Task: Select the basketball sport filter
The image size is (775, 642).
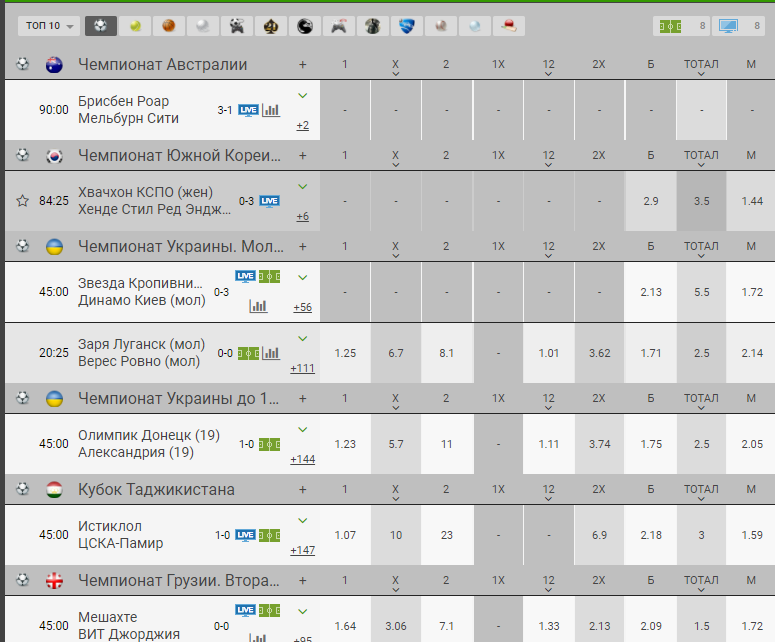Action: [x=169, y=25]
